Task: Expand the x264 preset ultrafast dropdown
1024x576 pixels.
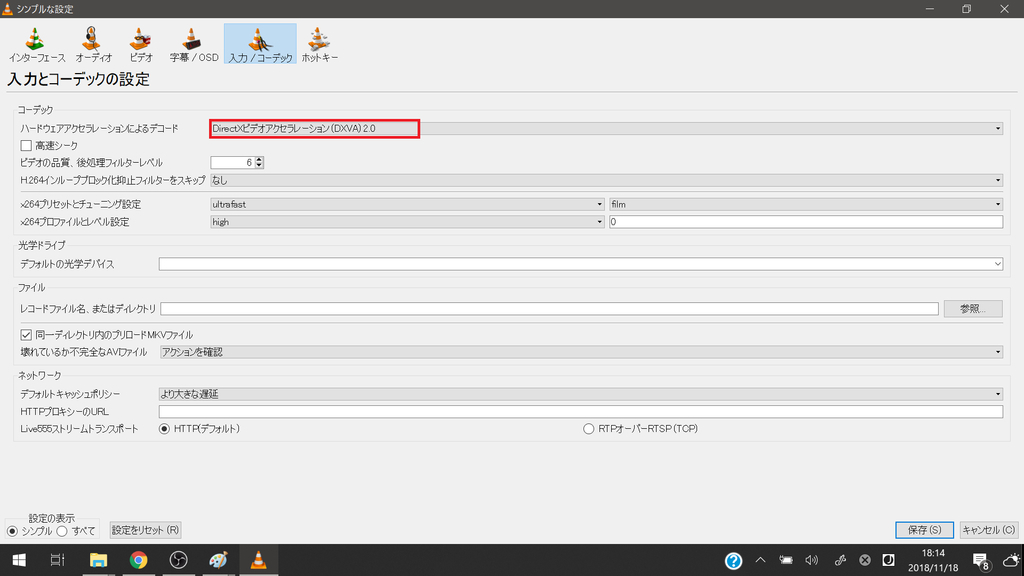Action: (x=407, y=204)
